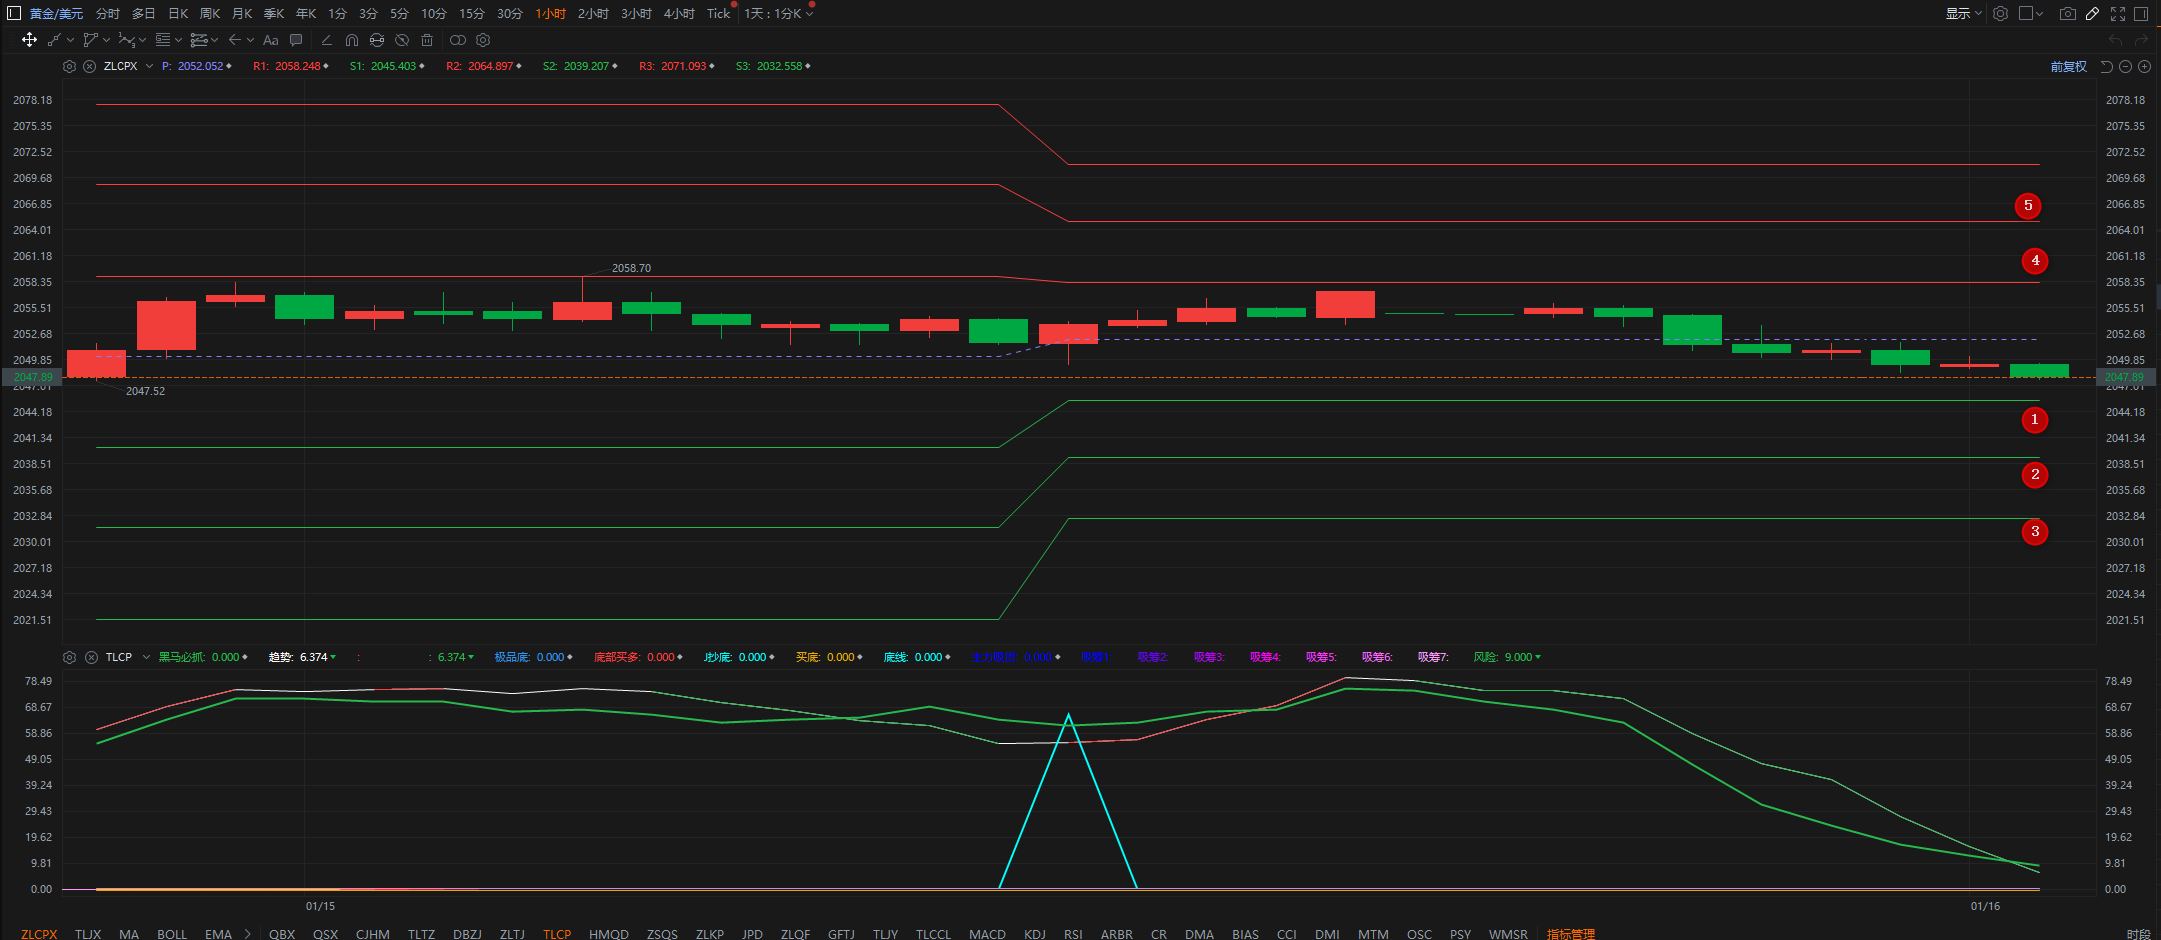Open 指标管理 indicator management
2161x940 pixels.
coord(1571,934)
